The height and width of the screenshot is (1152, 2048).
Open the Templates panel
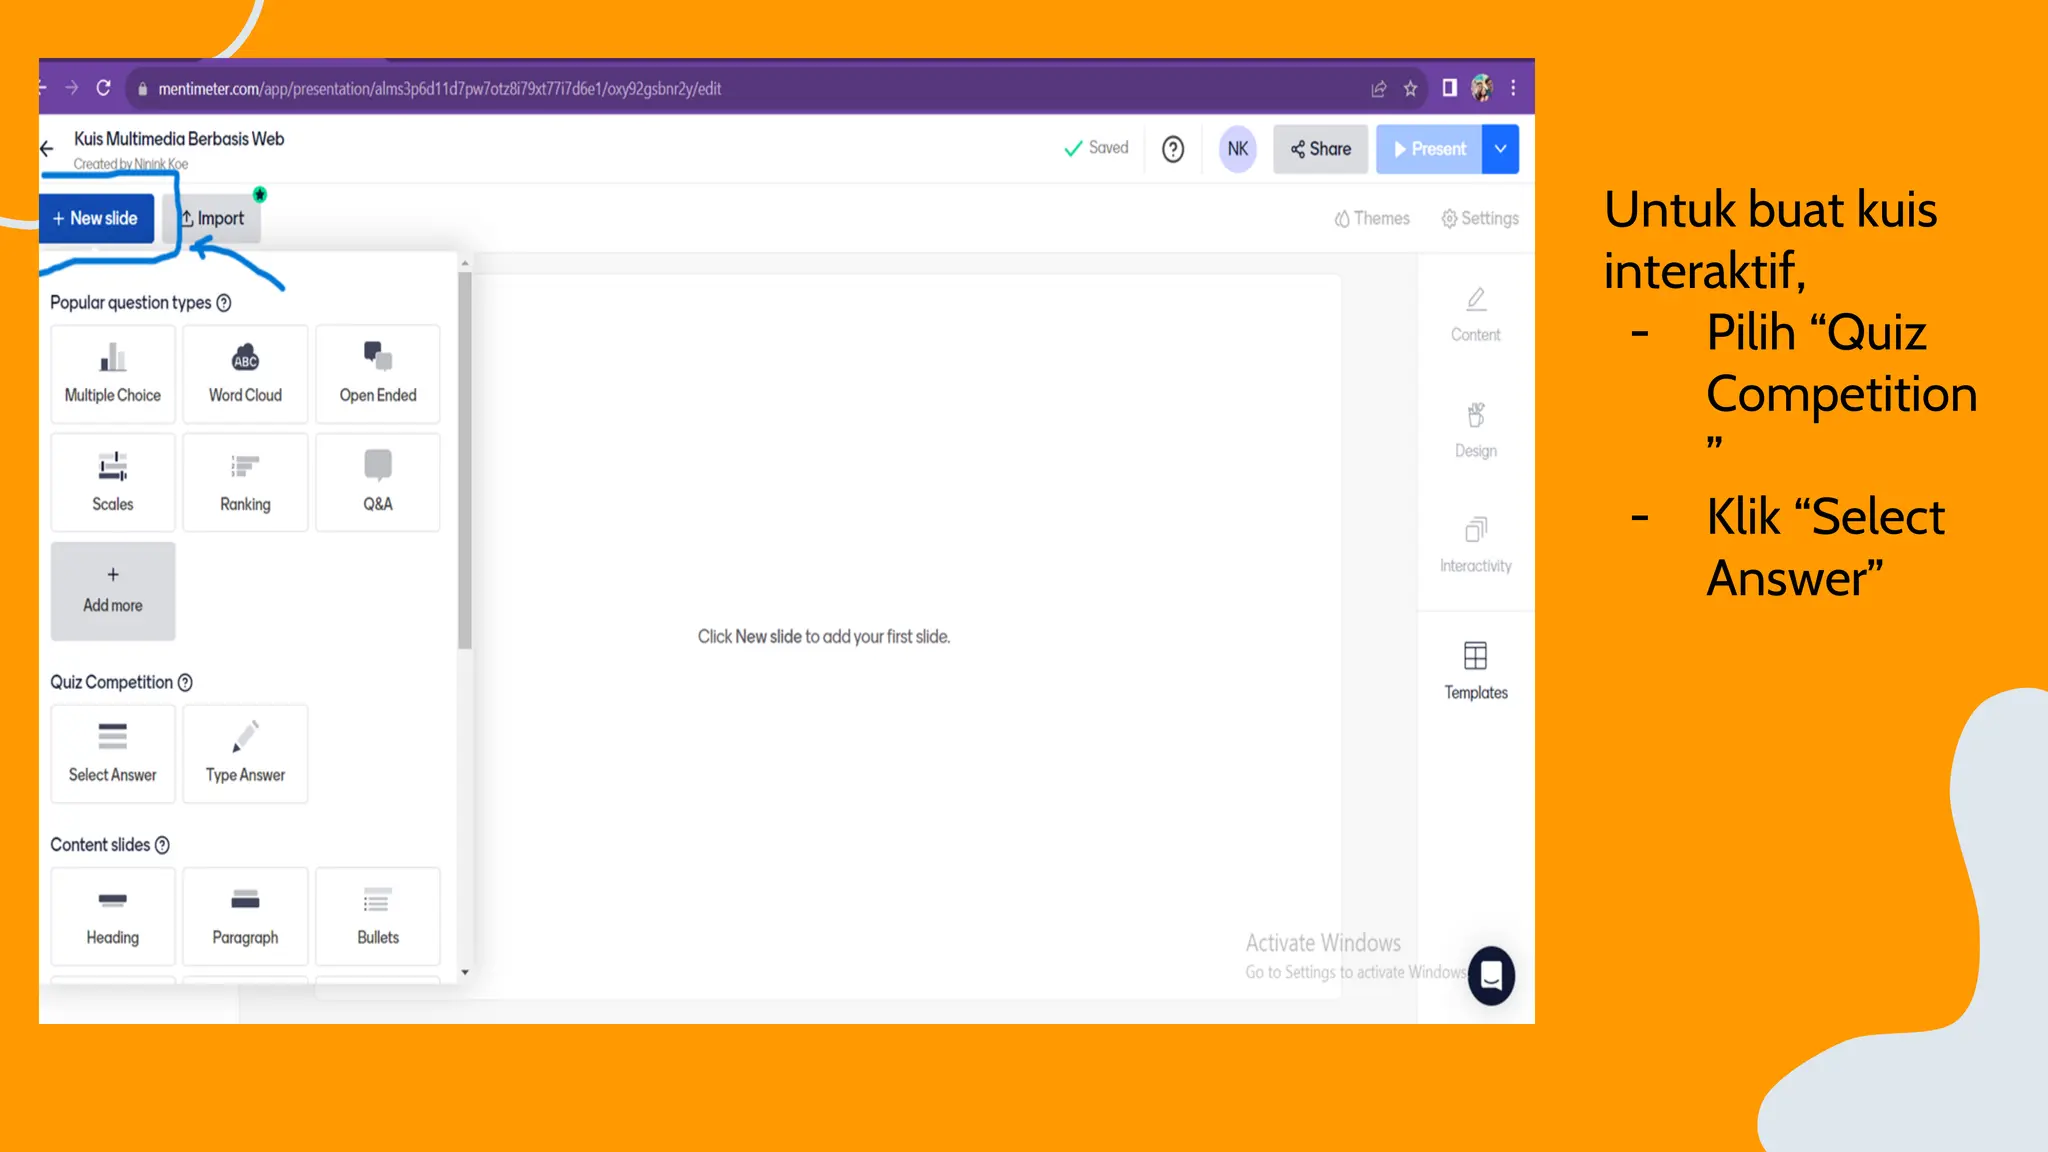pos(1475,670)
